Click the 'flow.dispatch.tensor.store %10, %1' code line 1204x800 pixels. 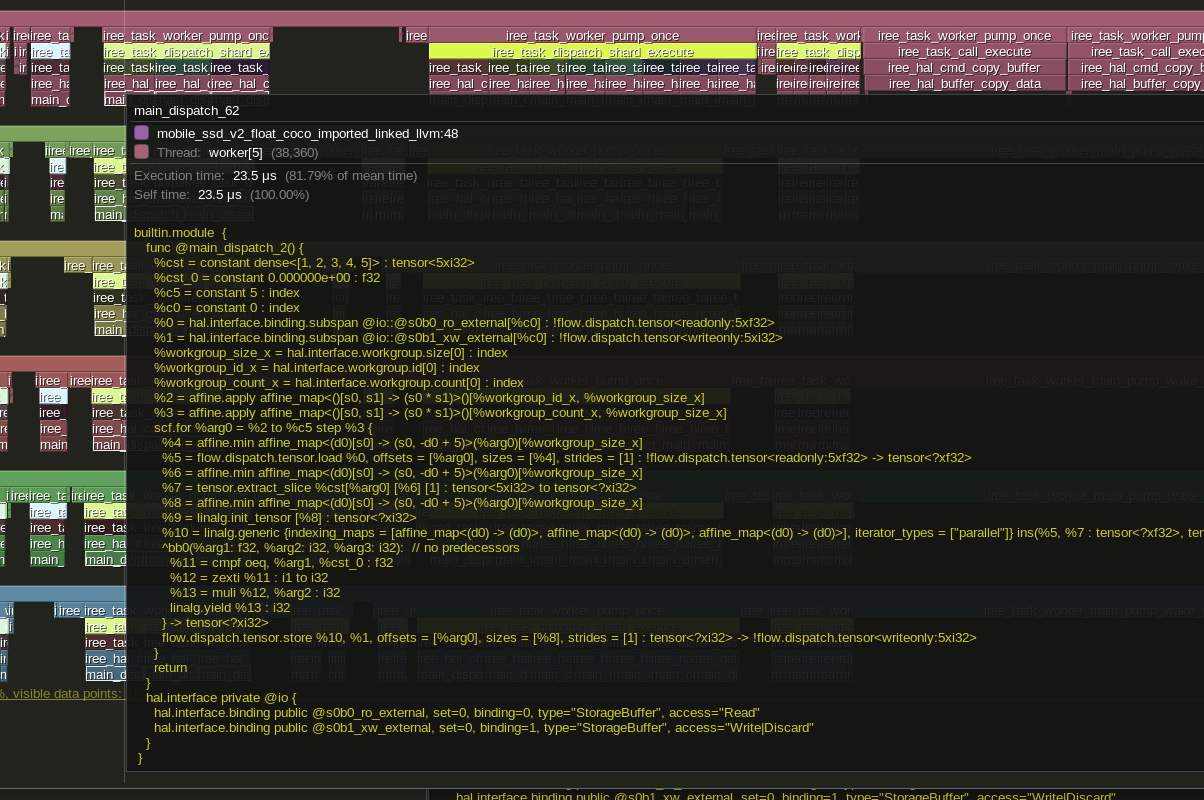point(569,637)
